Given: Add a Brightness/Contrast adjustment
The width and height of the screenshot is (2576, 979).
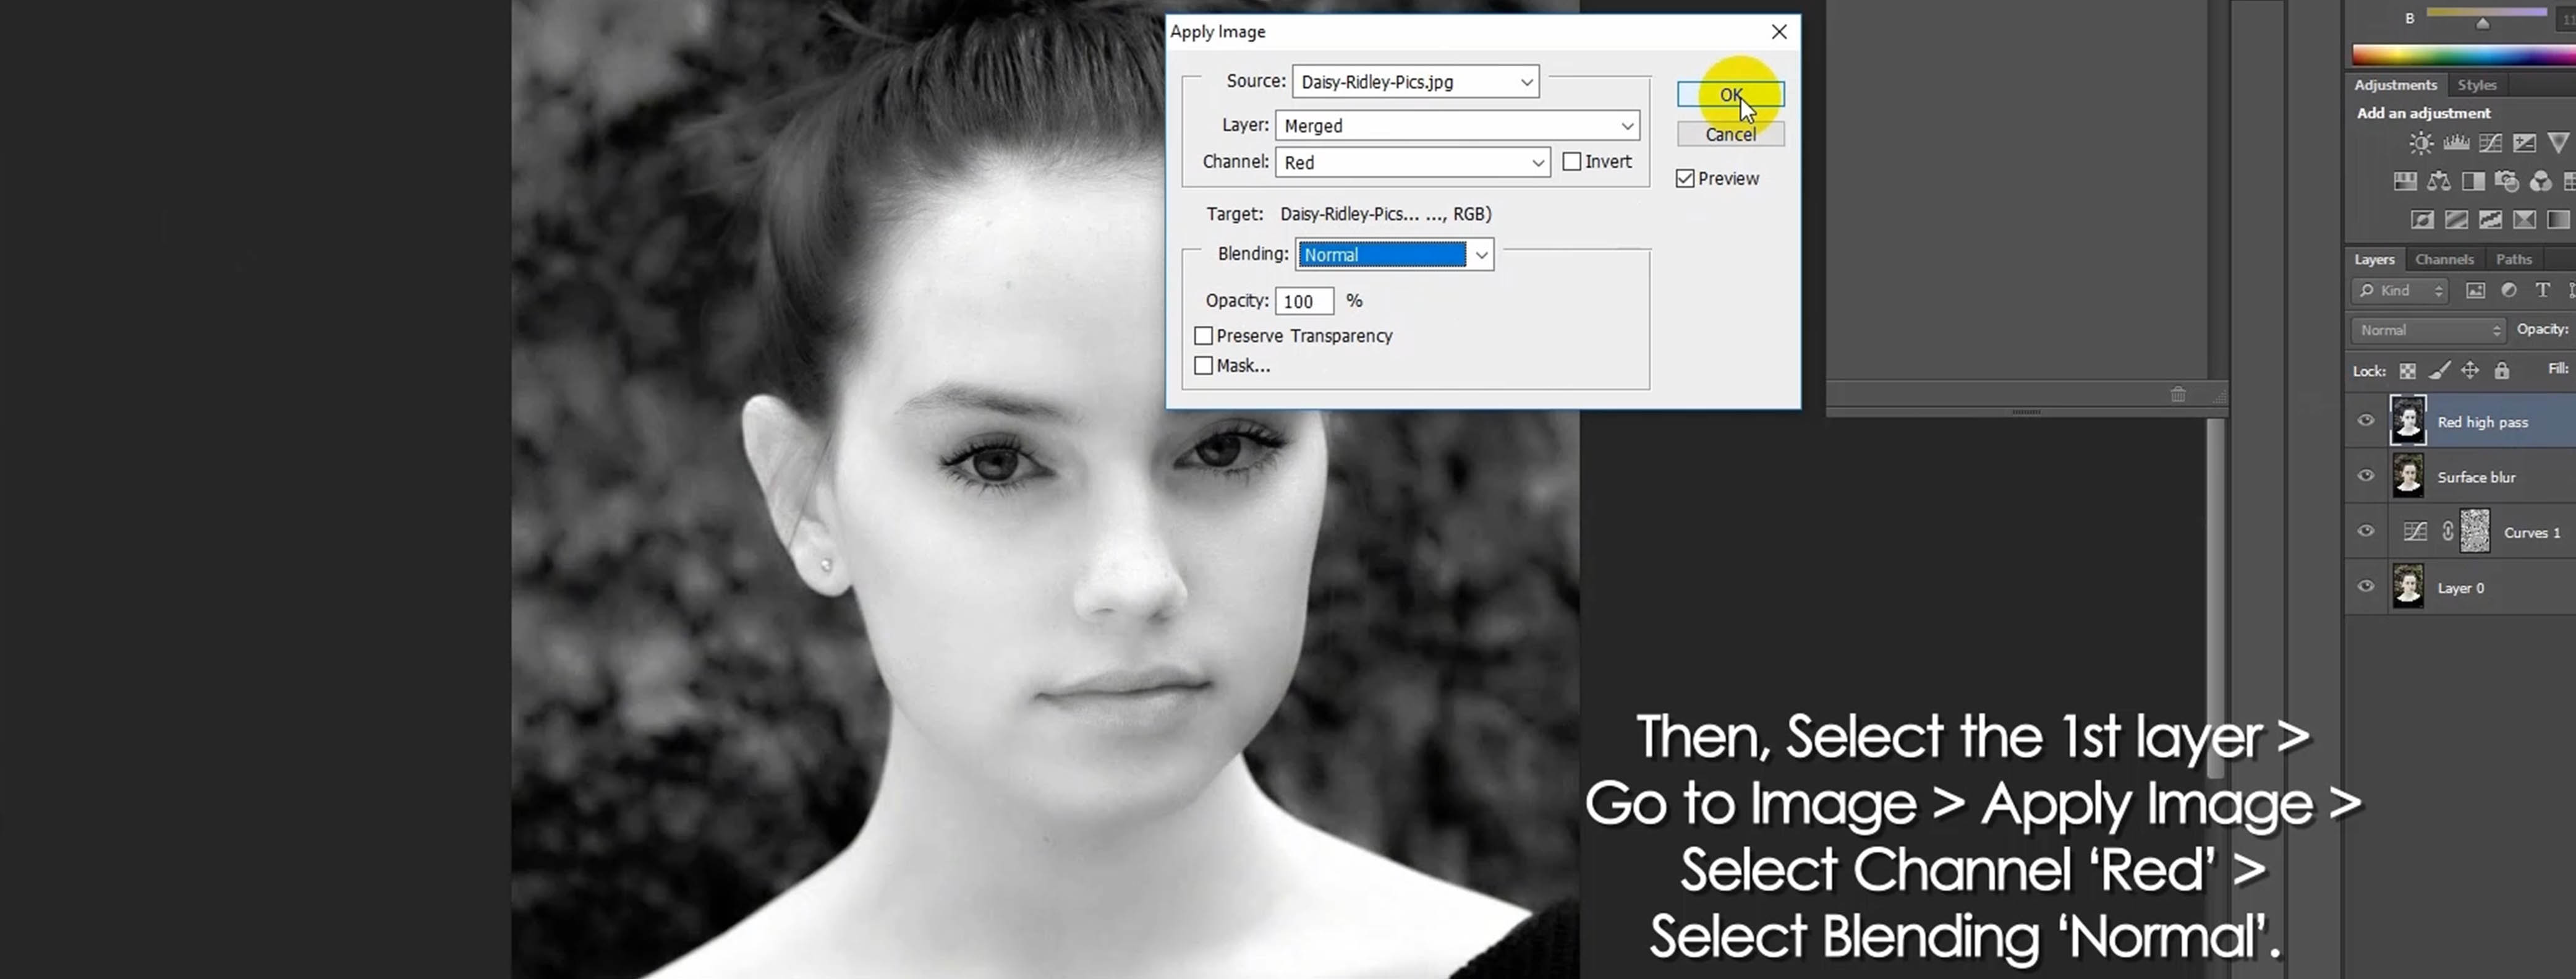Looking at the screenshot, I should [x=2421, y=143].
